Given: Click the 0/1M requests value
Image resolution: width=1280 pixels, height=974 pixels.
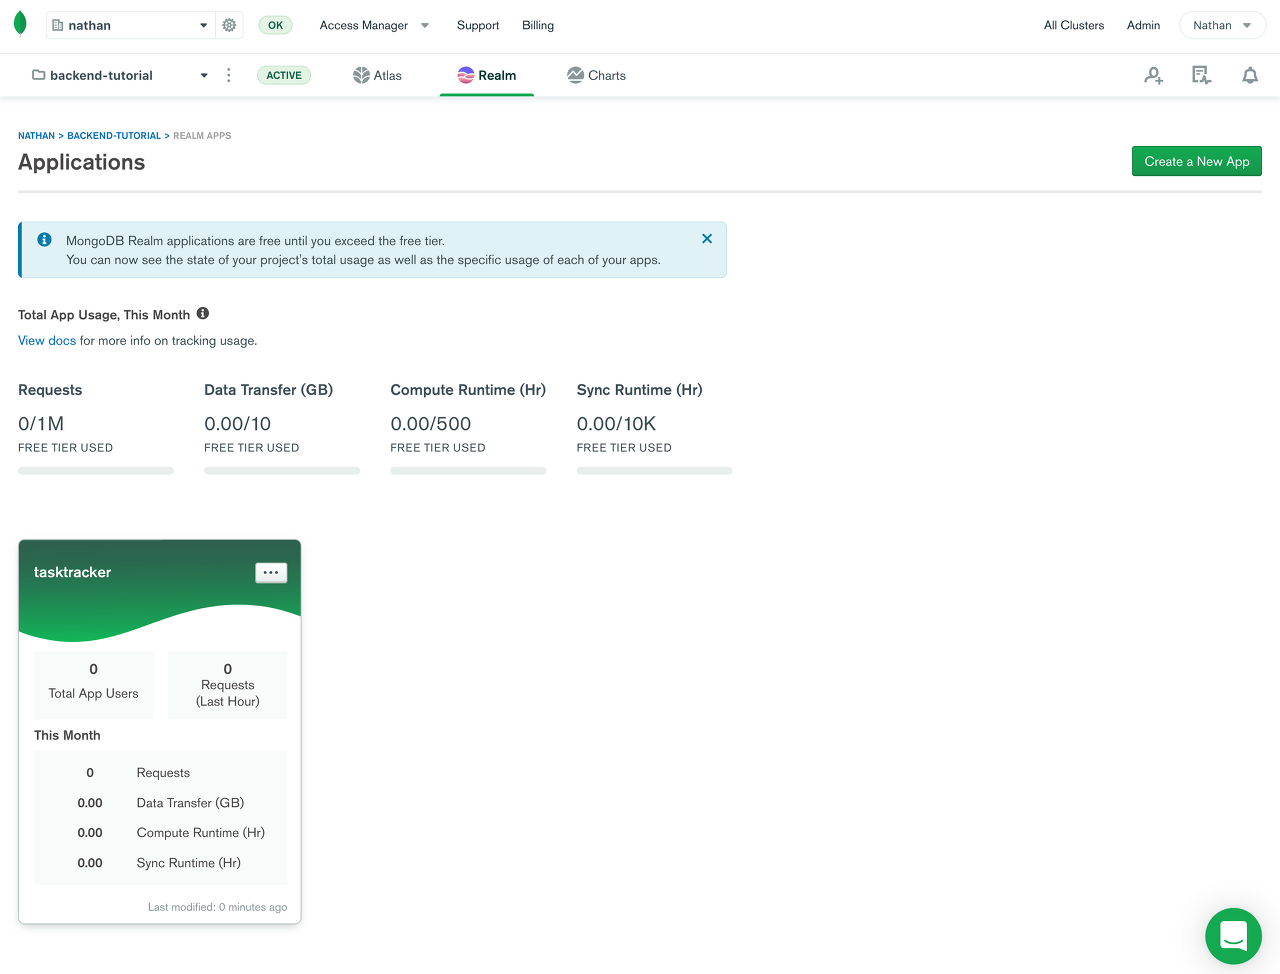Looking at the screenshot, I should tap(41, 424).
